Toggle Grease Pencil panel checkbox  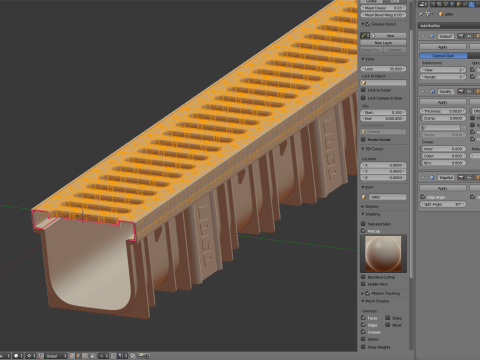point(368,24)
